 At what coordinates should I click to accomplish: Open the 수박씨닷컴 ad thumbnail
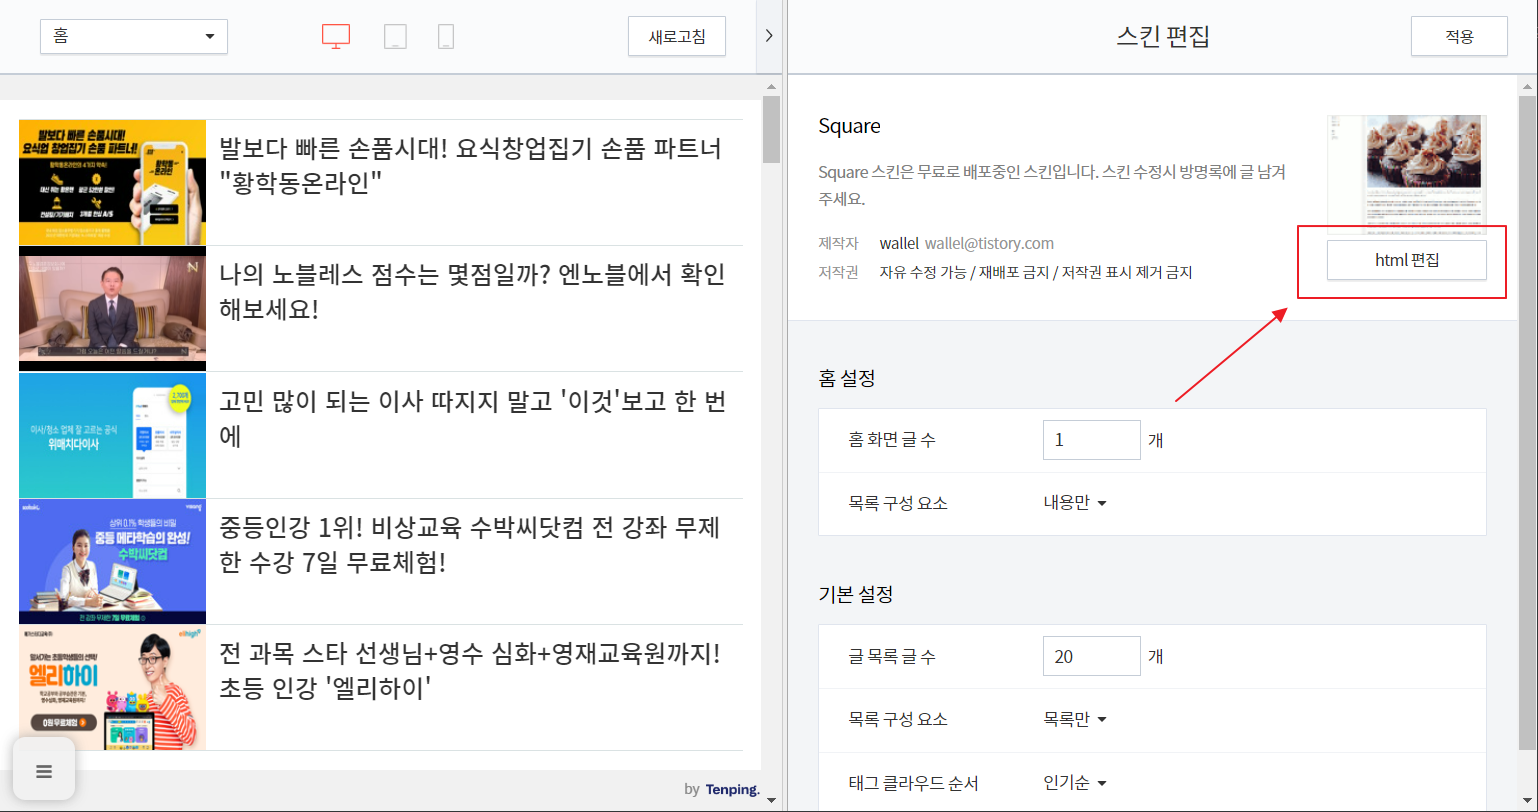[112, 561]
